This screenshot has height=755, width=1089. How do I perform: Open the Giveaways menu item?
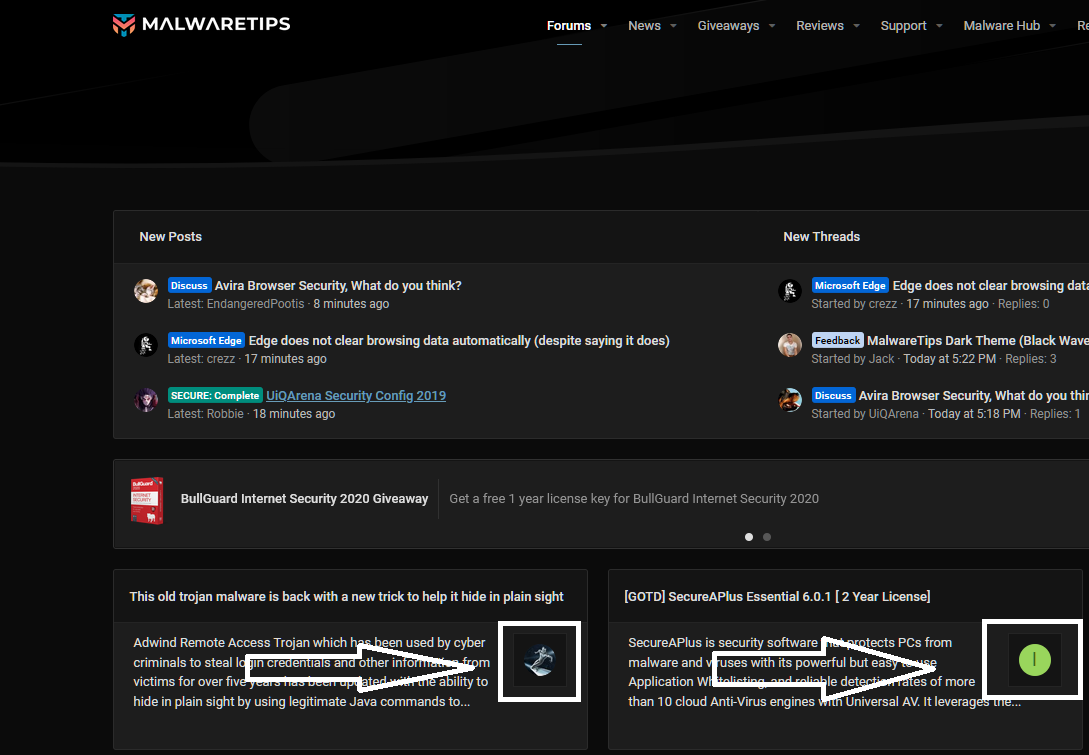[x=728, y=26]
